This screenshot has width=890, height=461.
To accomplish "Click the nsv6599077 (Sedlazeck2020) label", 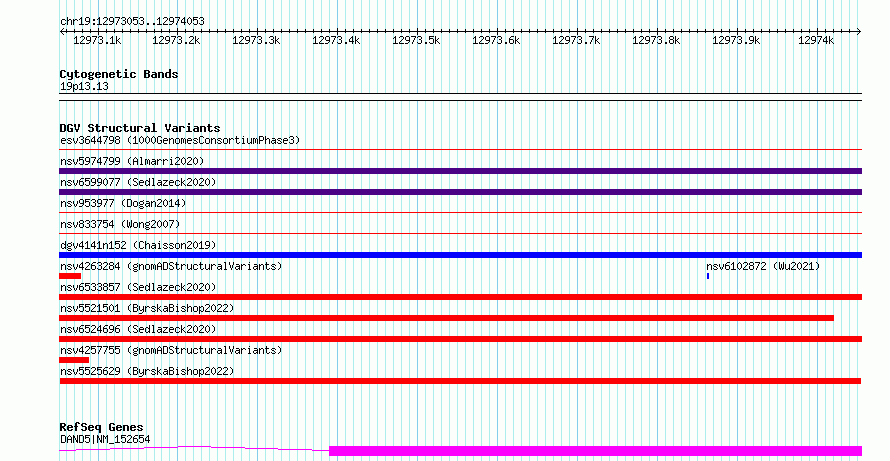I will [x=138, y=182].
